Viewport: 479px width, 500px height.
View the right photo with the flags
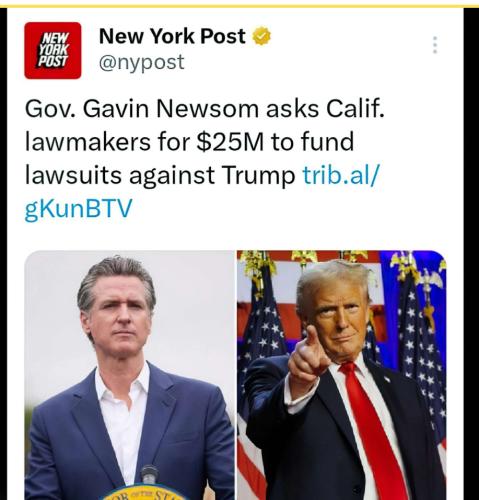(342, 375)
